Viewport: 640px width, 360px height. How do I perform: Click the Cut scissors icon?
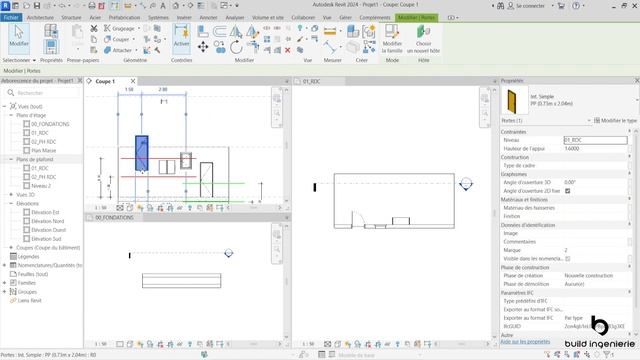94,28
